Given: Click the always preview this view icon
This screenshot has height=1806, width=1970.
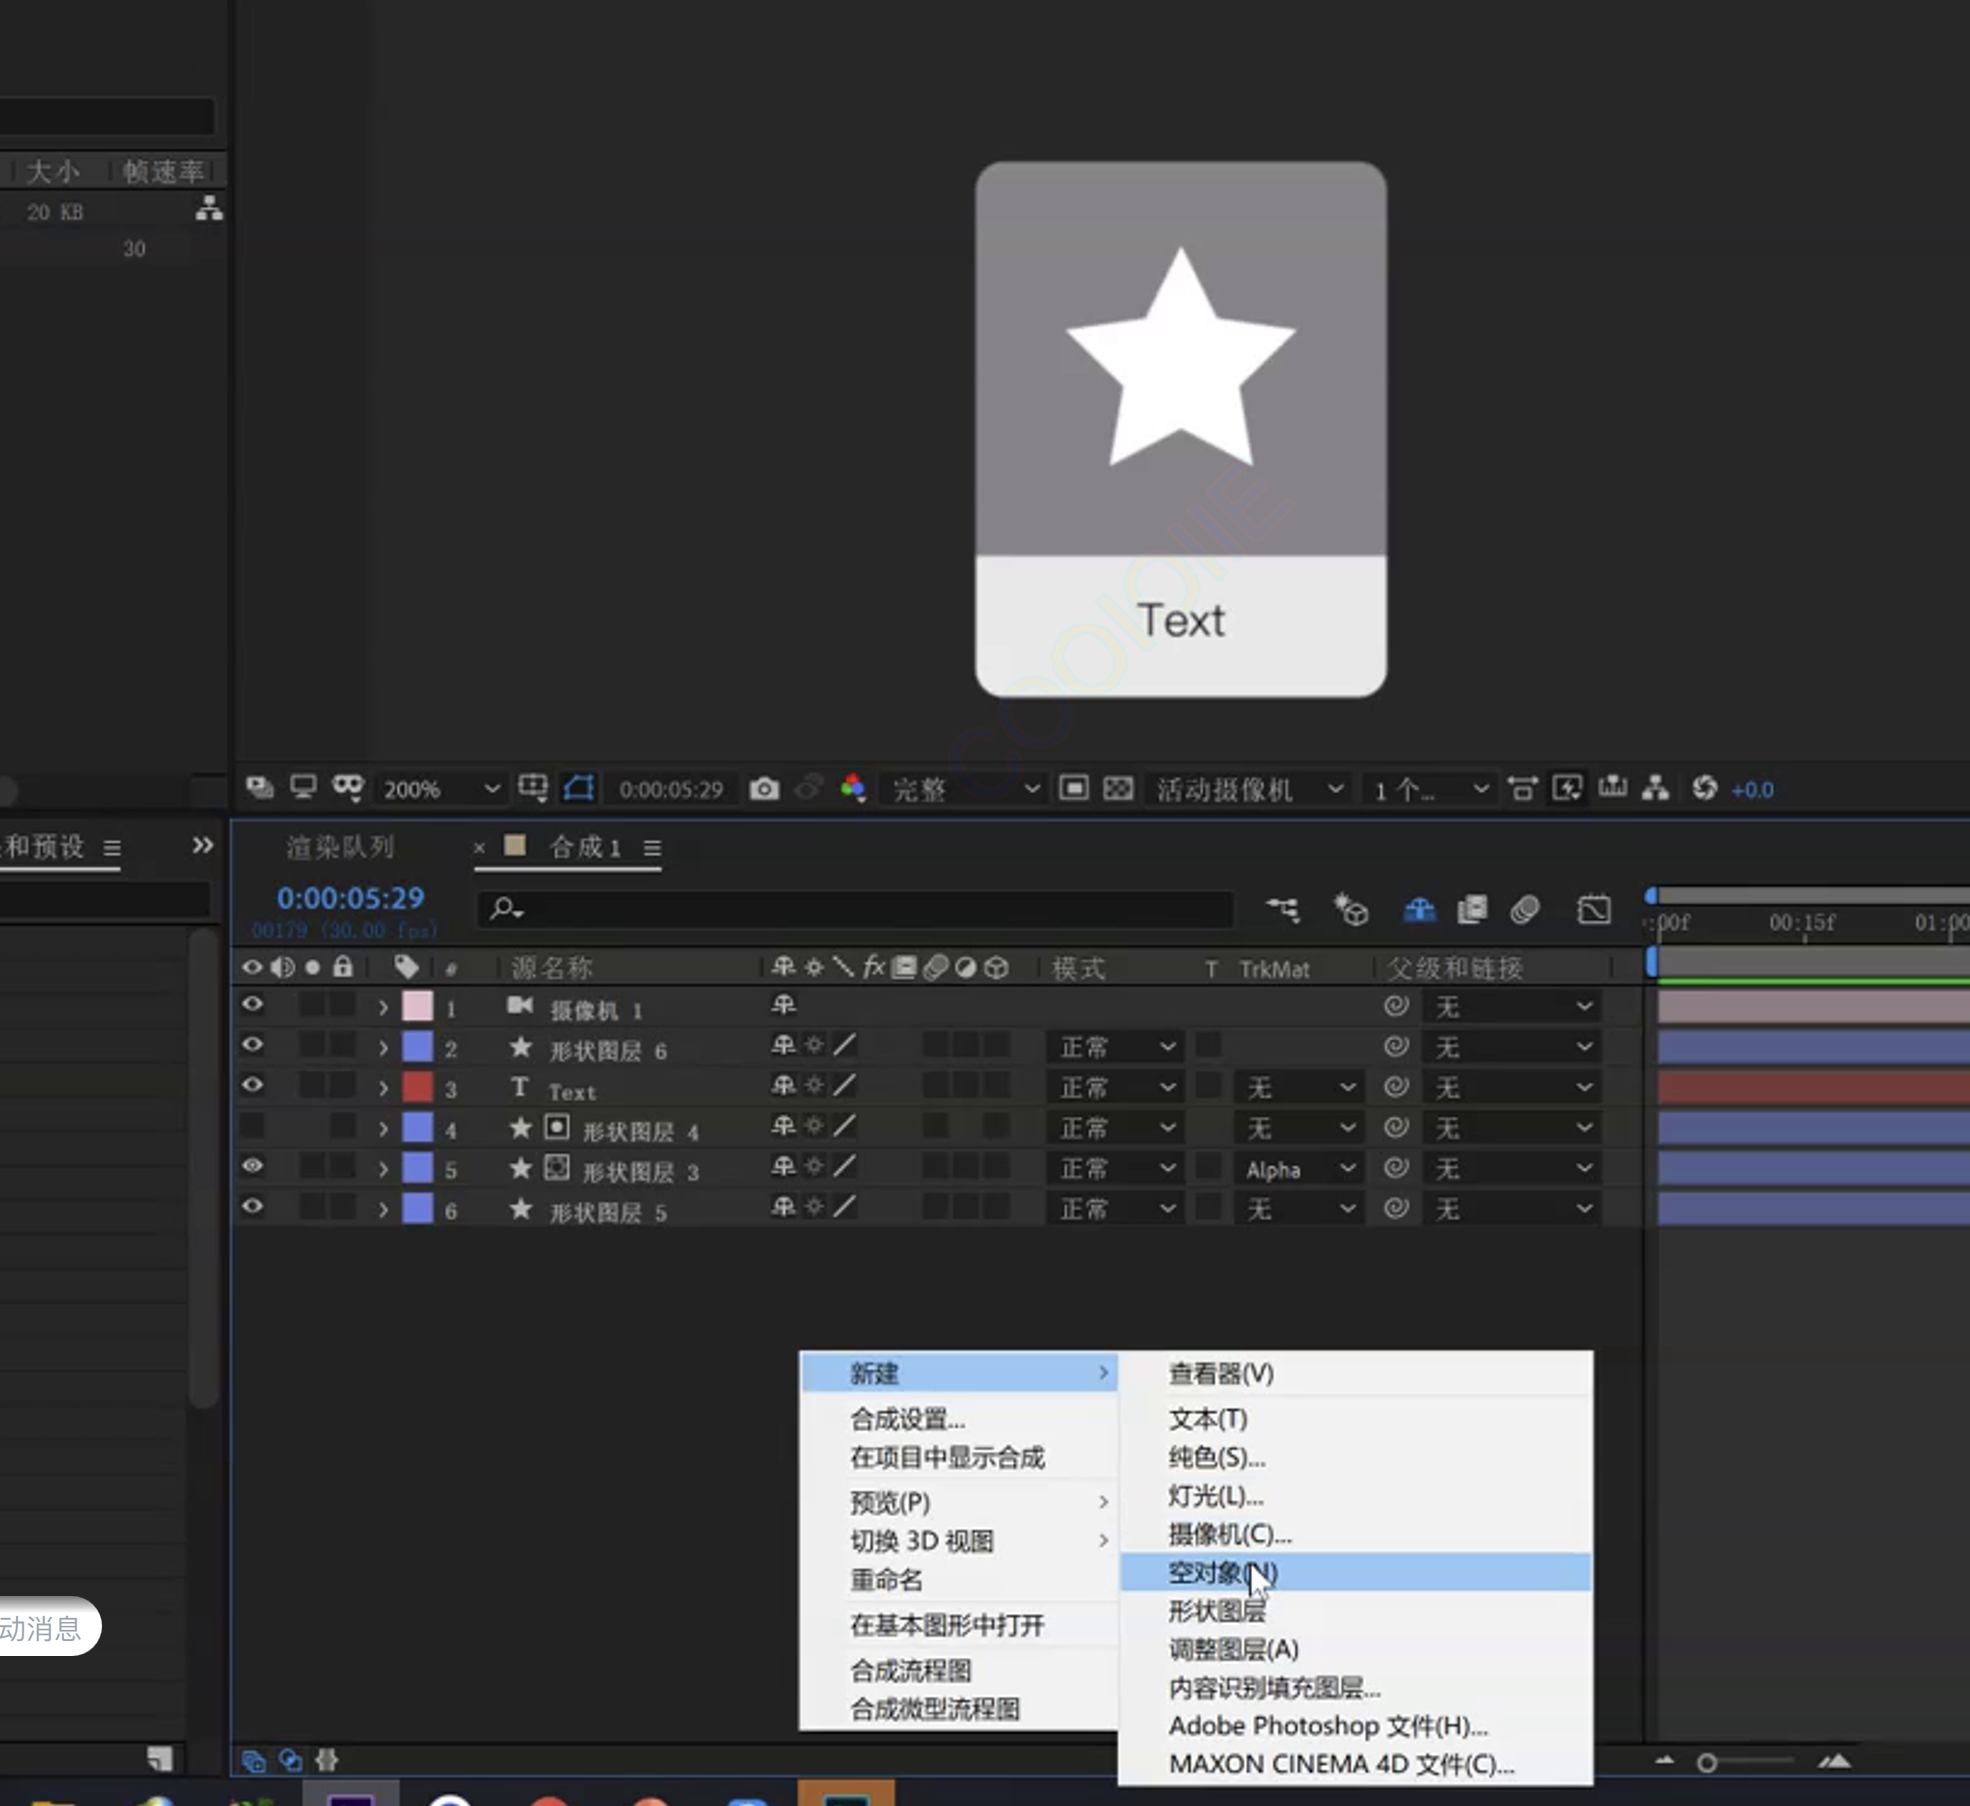Looking at the screenshot, I should point(260,789).
